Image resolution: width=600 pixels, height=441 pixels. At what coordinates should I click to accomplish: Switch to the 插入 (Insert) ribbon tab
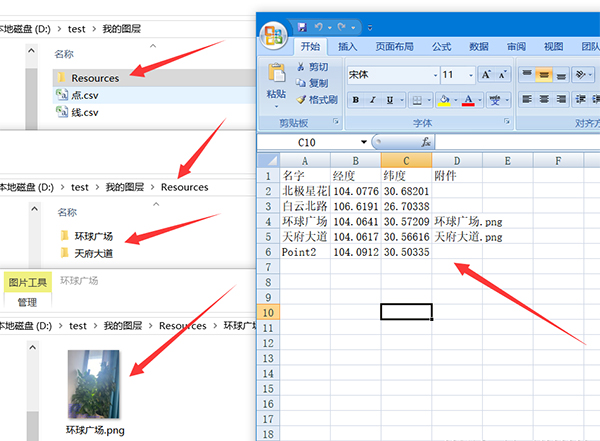coord(348,46)
